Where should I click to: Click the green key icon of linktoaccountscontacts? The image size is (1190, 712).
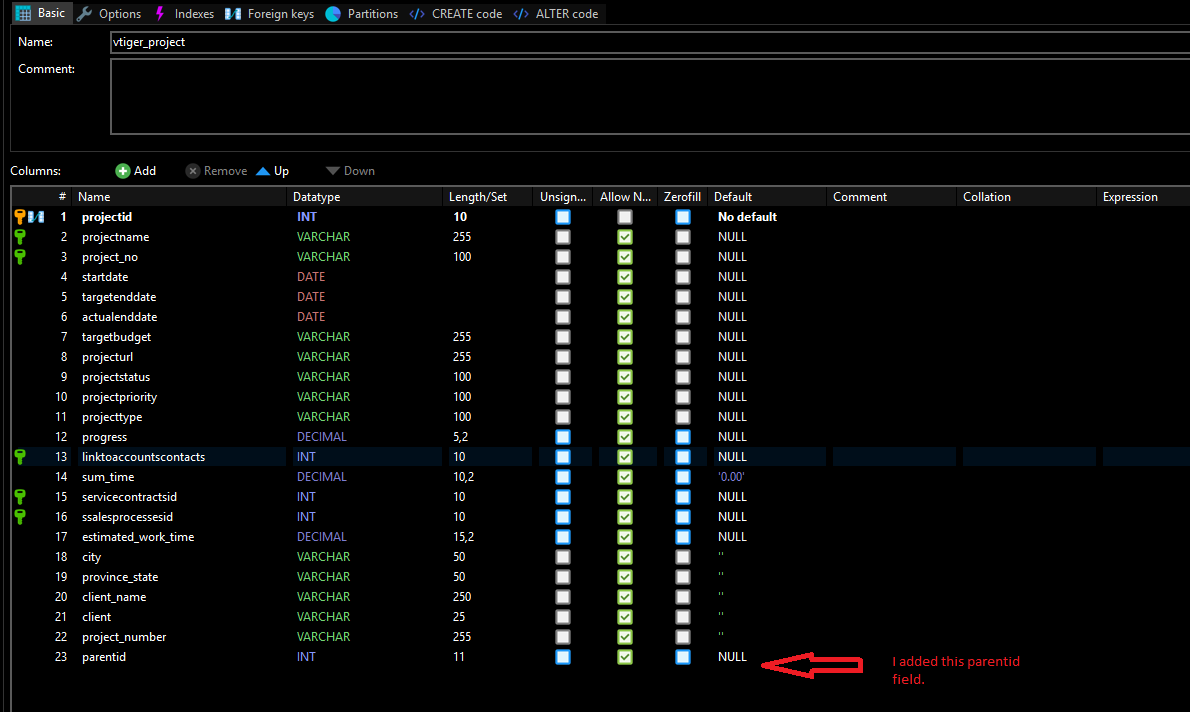click(20, 457)
